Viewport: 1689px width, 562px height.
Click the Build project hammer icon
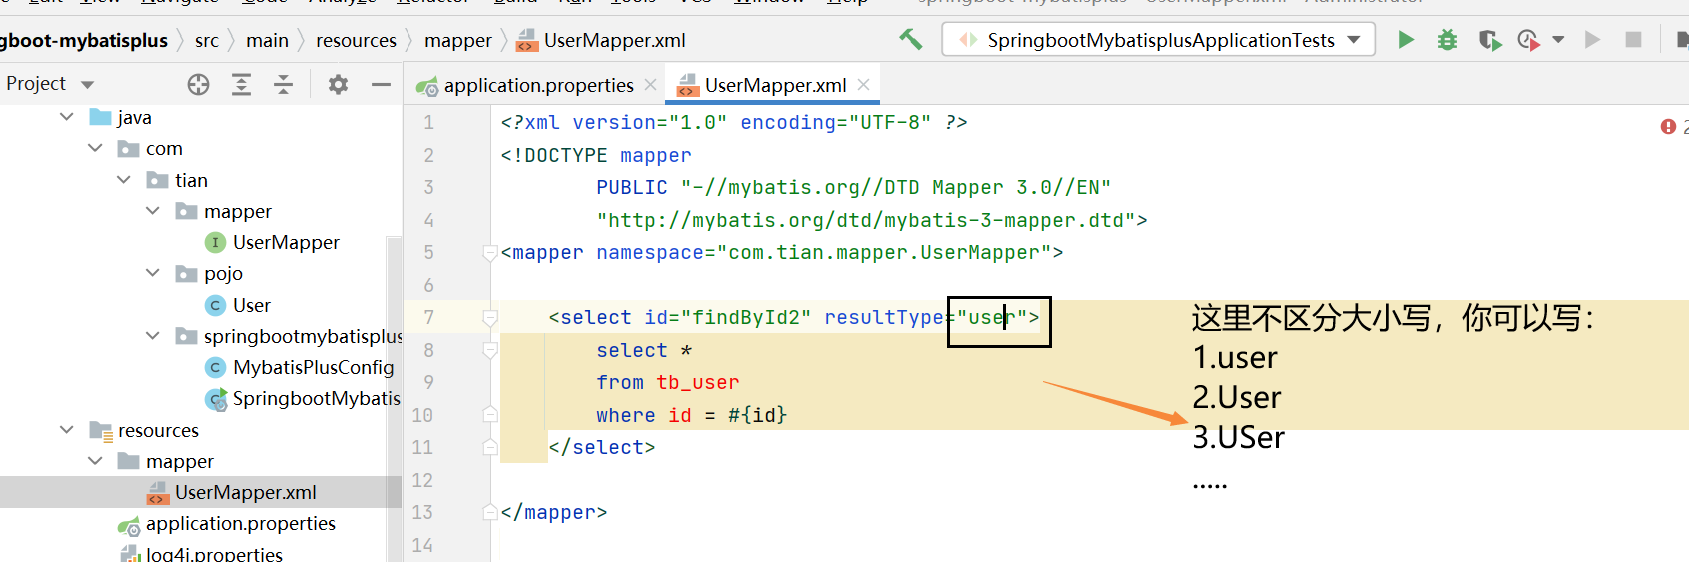click(x=910, y=40)
